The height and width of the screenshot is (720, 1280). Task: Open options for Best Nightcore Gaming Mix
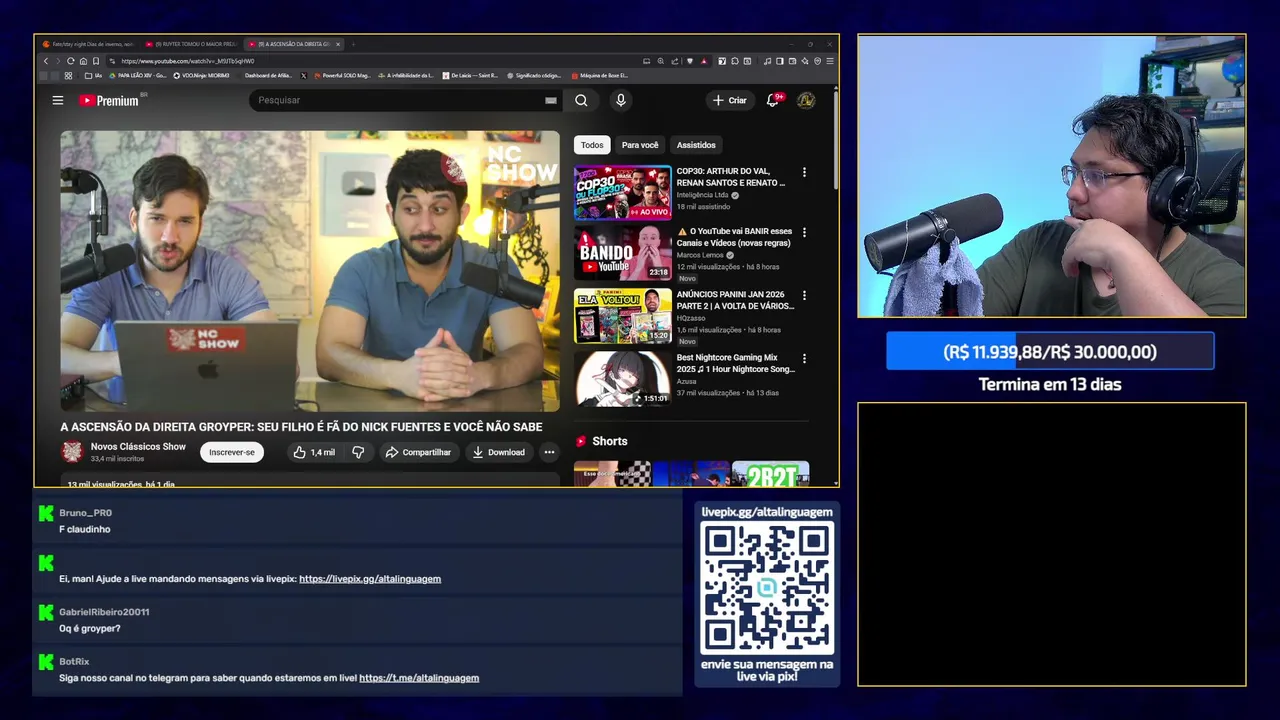pos(804,358)
